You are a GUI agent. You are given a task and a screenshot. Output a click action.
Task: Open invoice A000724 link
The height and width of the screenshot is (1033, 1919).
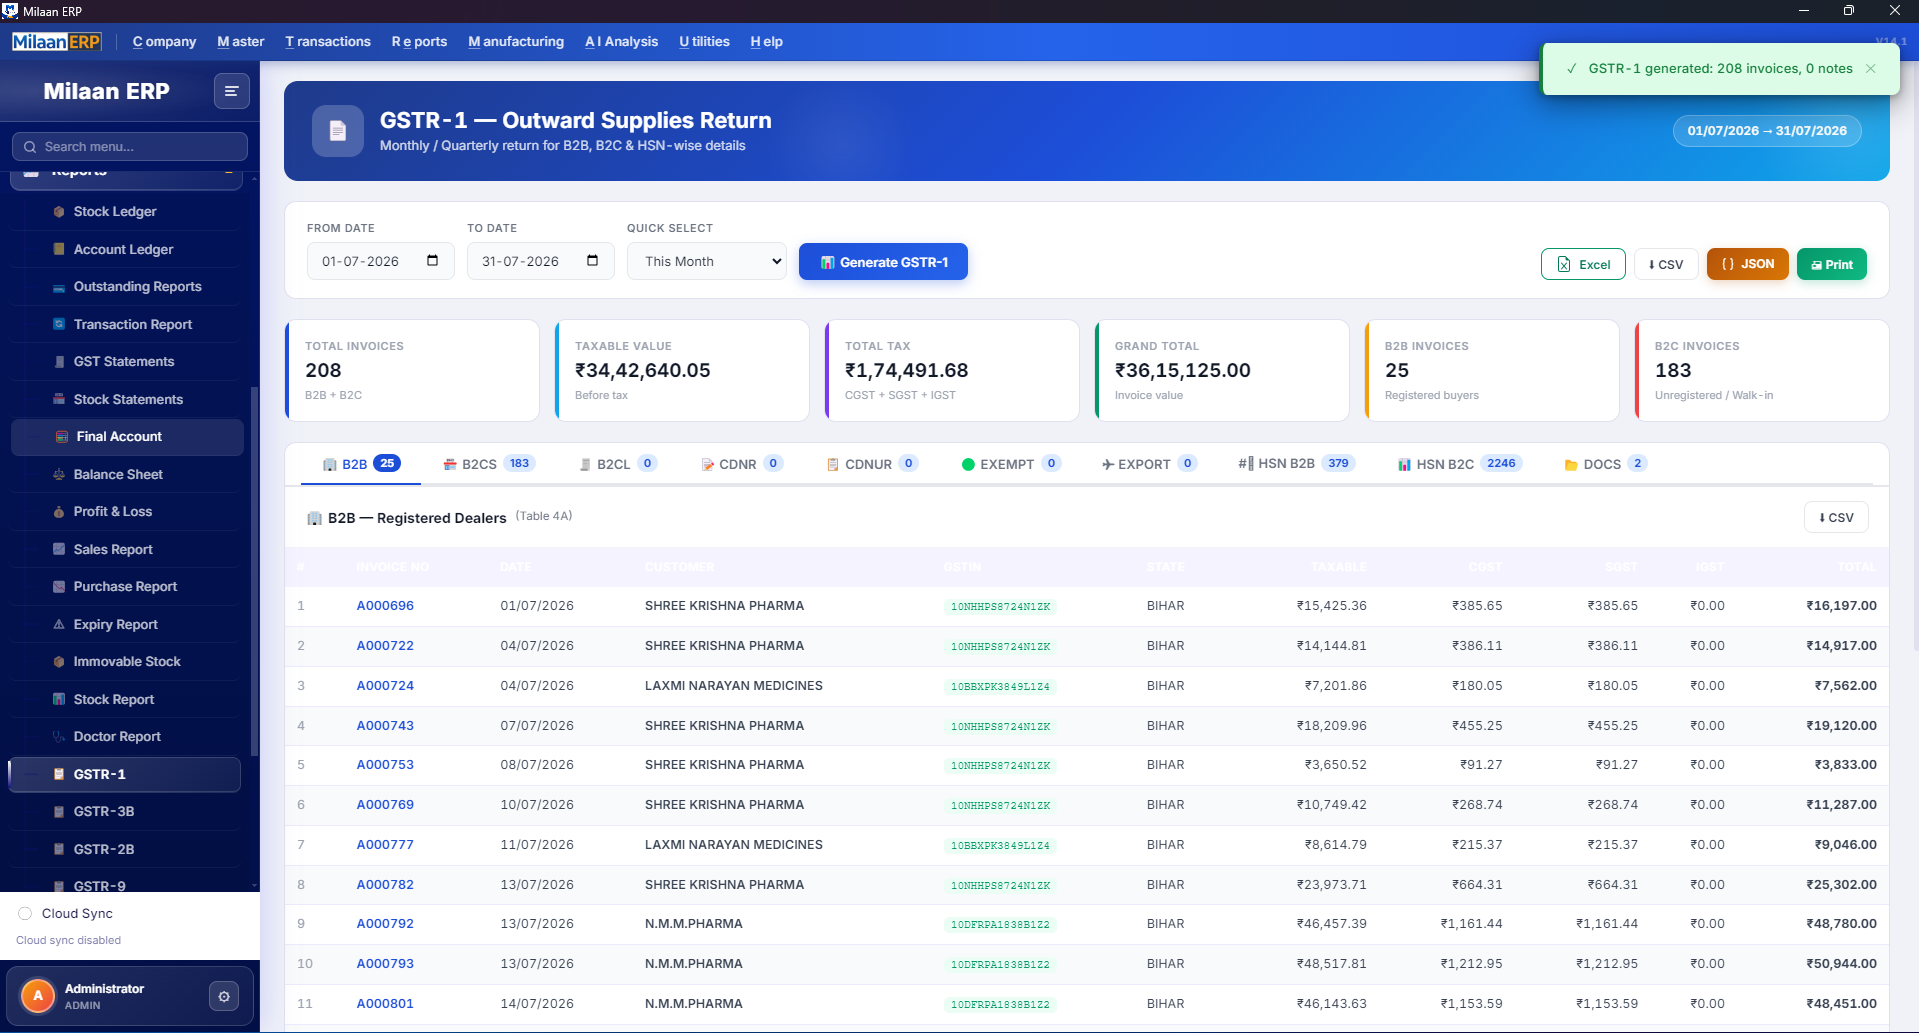click(x=385, y=686)
